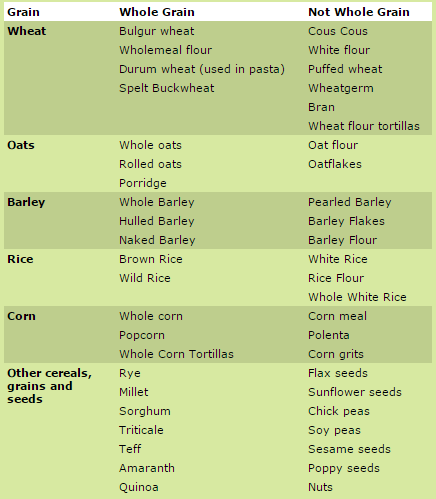
Task: Click the Porridge entry
Action: point(143,183)
